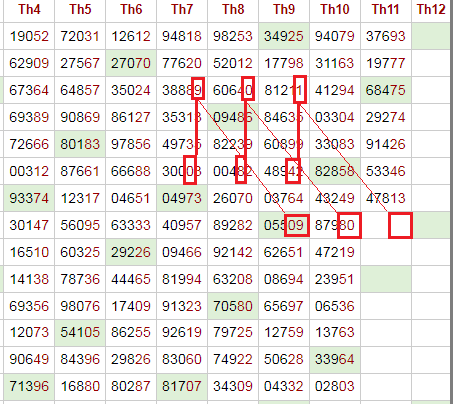458x404 pixels.
Task: Select cell with value 27070
Action: (131, 63)
